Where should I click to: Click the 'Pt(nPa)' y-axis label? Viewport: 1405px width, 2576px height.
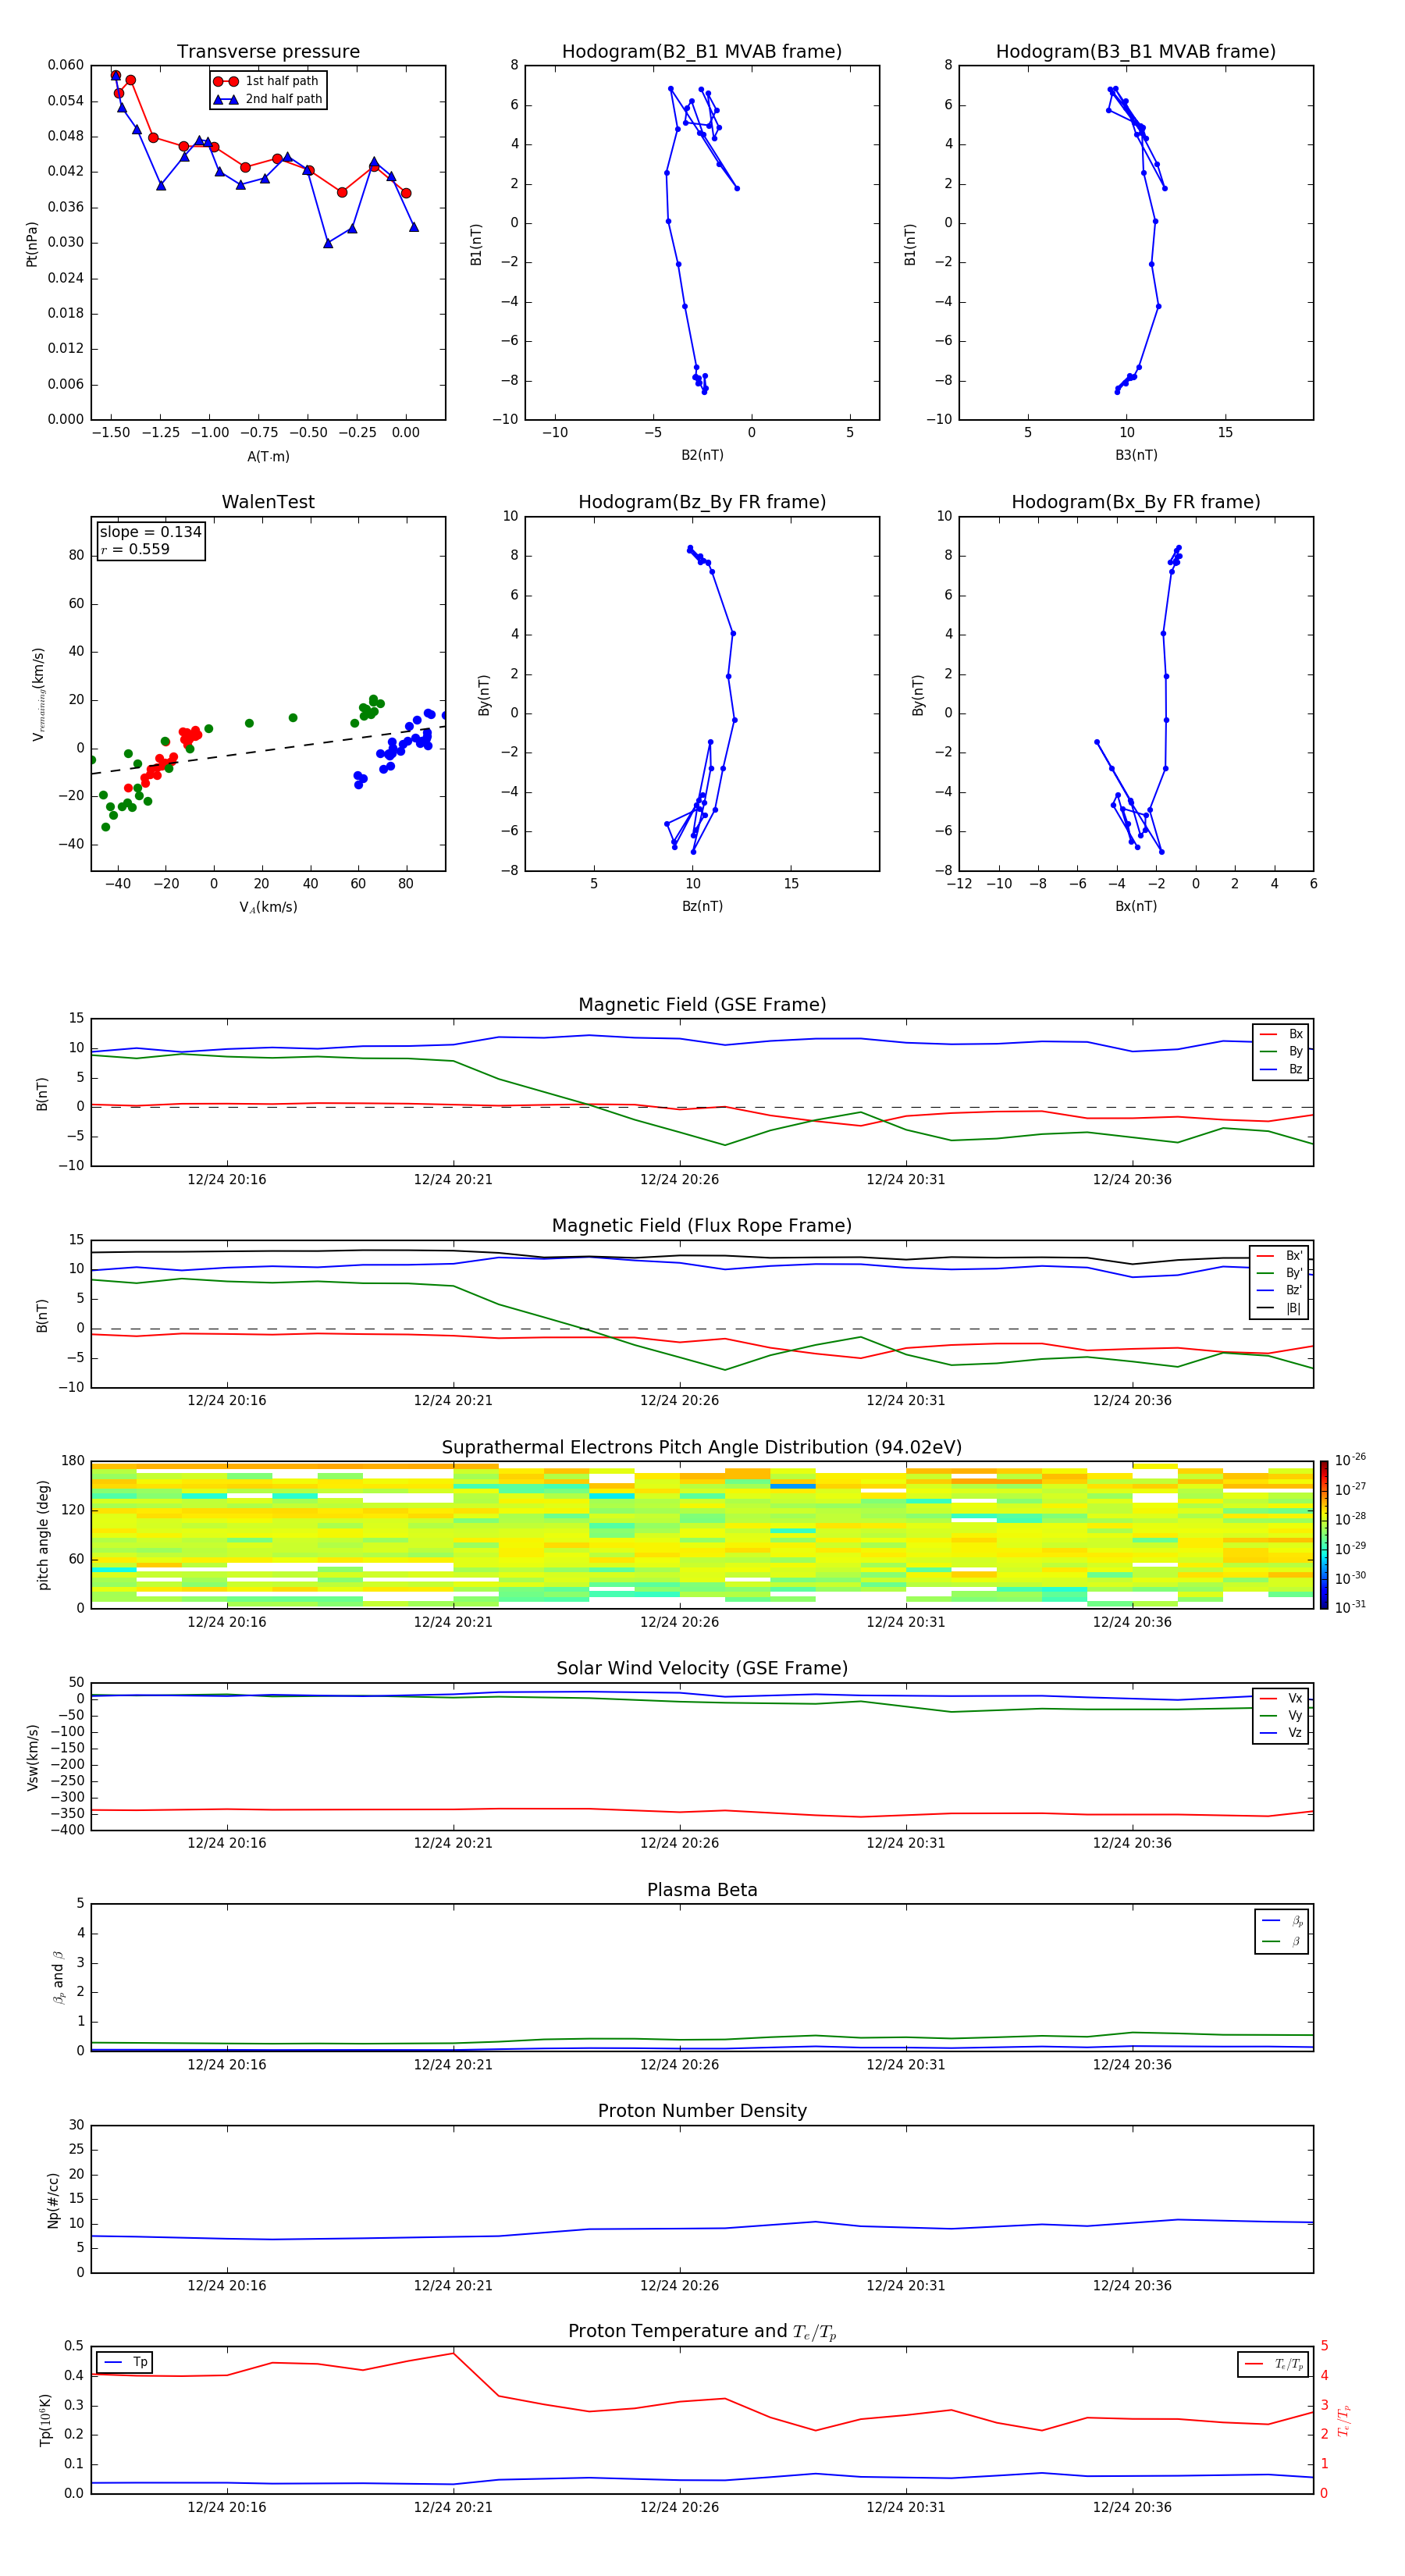[x=32, y=244]
